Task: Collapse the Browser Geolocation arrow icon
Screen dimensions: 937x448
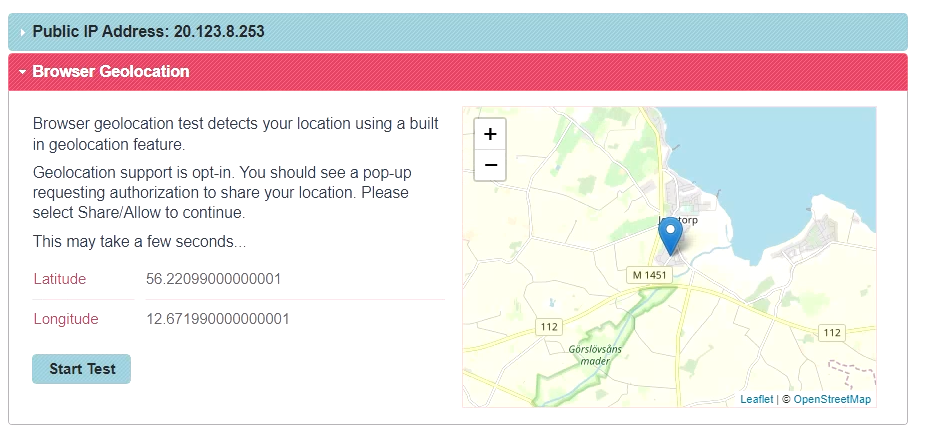Action: (x=23, y=72)
